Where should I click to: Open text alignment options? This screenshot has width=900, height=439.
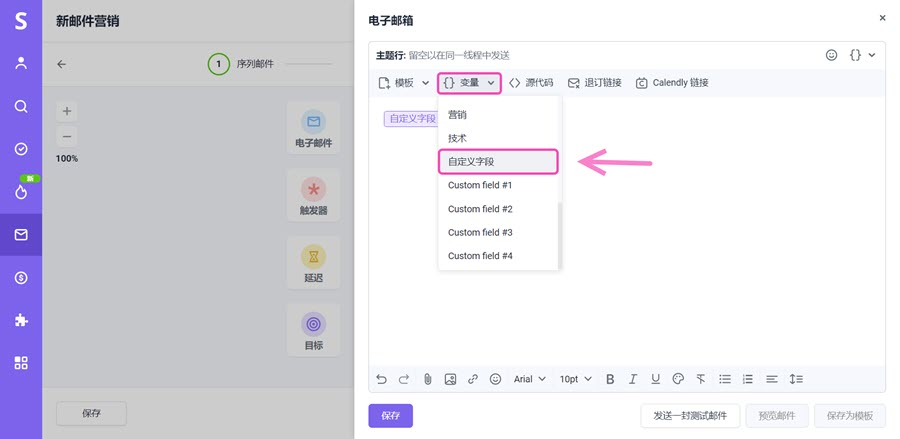772,379
